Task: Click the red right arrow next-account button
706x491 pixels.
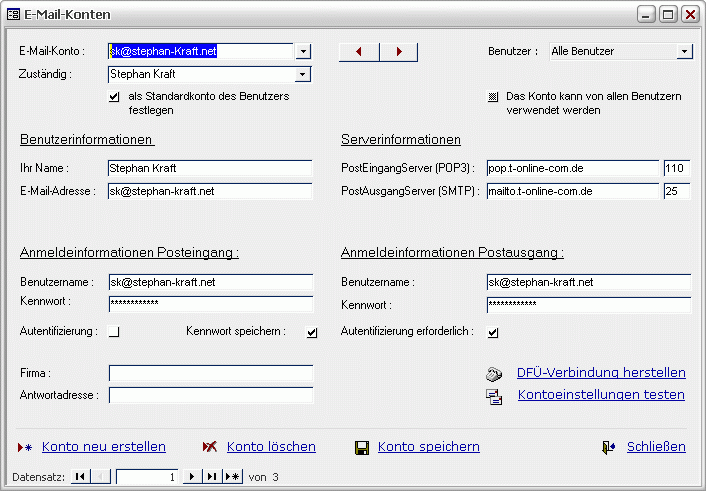Action: click(x=398, y=52)
